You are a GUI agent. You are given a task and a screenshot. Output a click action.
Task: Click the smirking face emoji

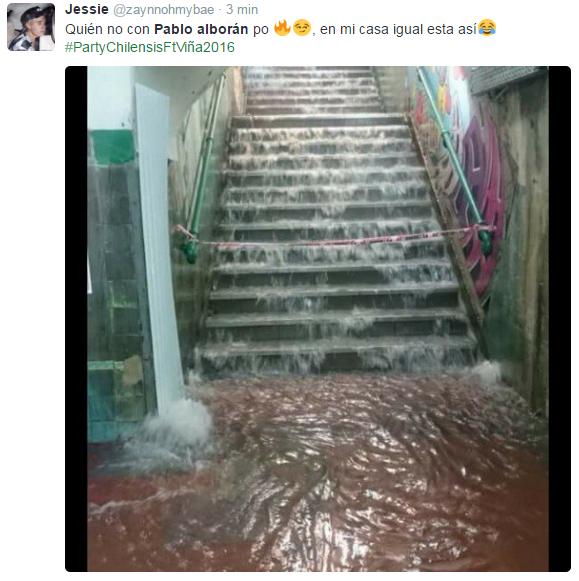[x=302, y=28]
